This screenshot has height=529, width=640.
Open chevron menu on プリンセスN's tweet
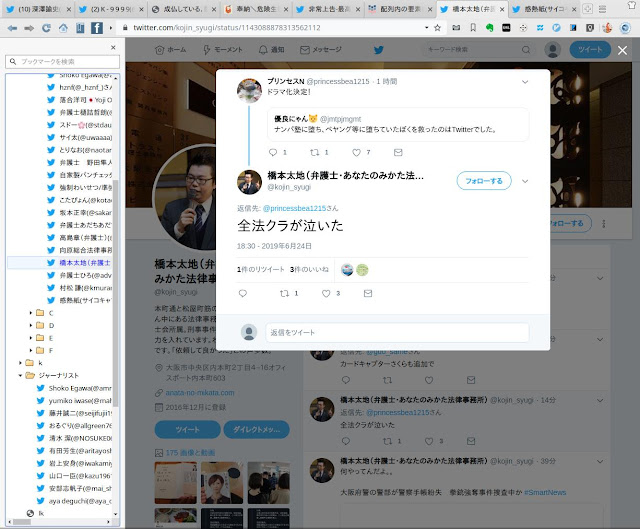pyautogui.click(x=525, y=82)
